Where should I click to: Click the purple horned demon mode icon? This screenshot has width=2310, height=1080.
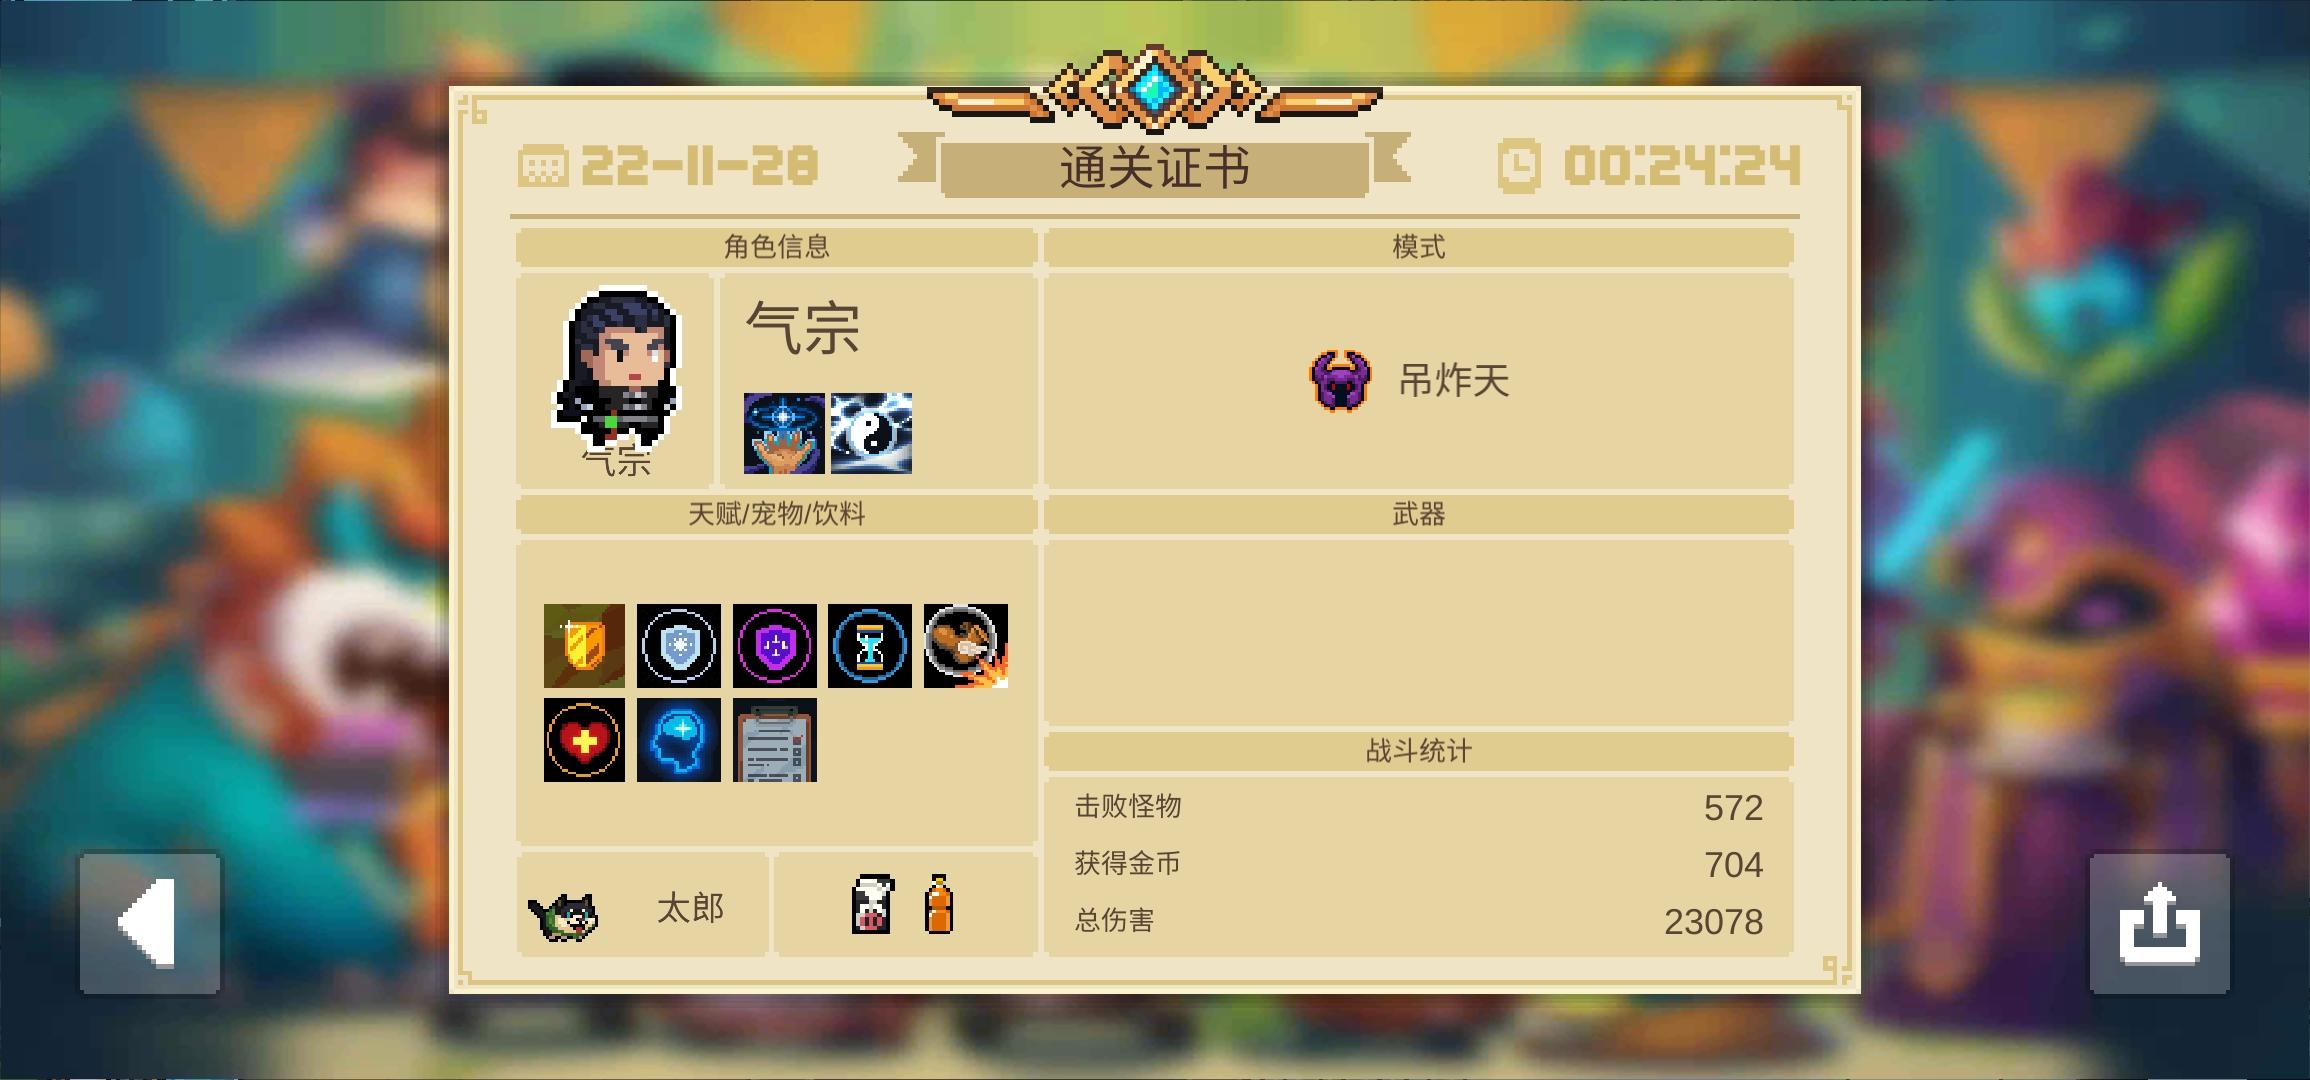(x=1340, y=381)
